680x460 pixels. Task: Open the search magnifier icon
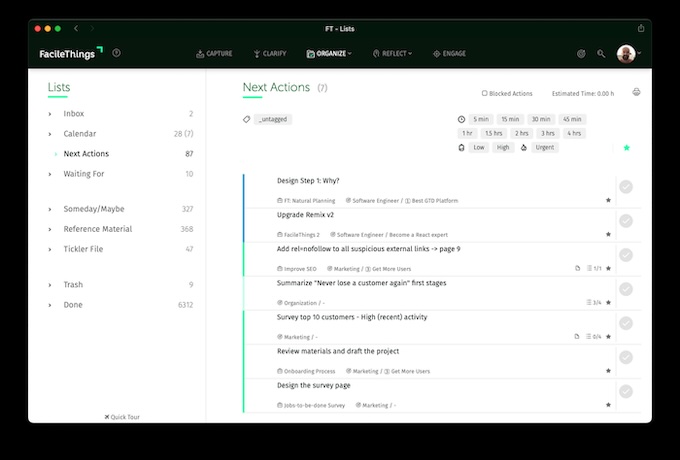click(601, 53)
